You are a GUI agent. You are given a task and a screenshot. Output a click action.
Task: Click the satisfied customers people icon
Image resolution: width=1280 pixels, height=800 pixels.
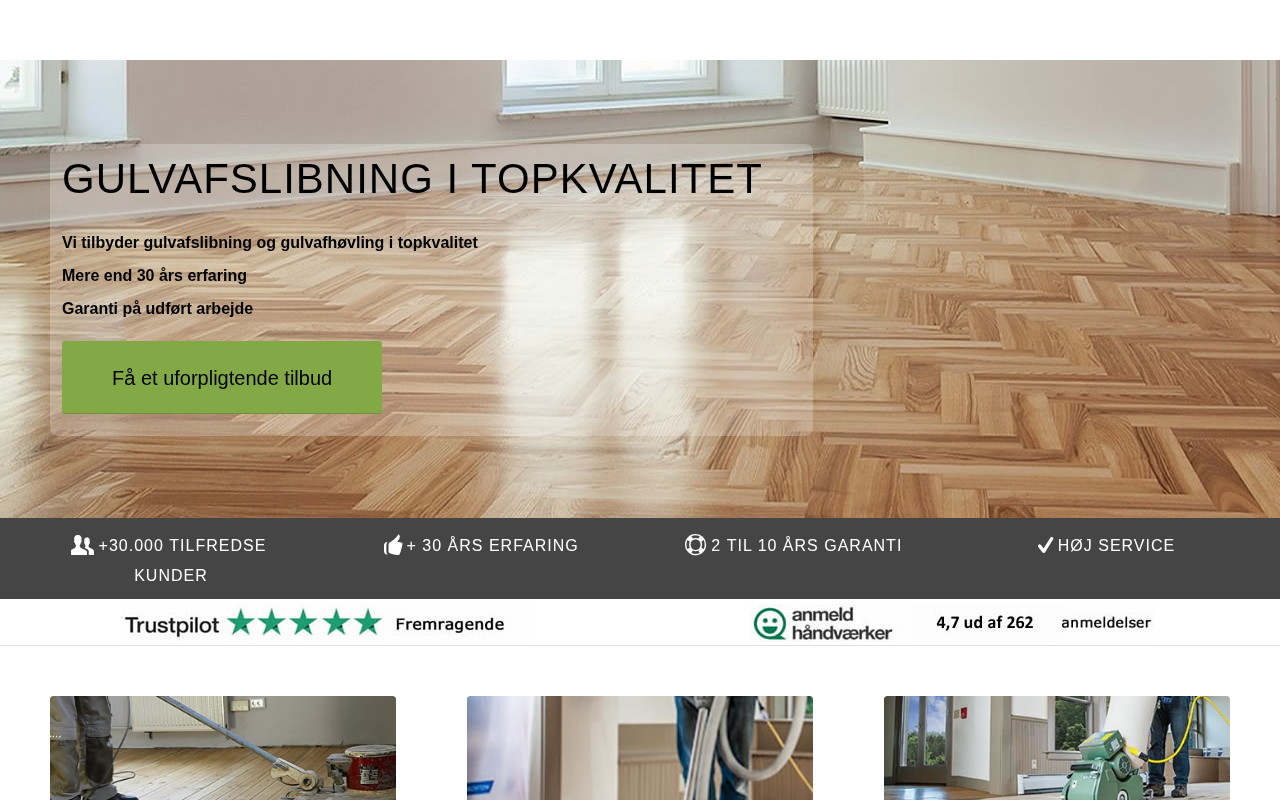coord(82,545)
